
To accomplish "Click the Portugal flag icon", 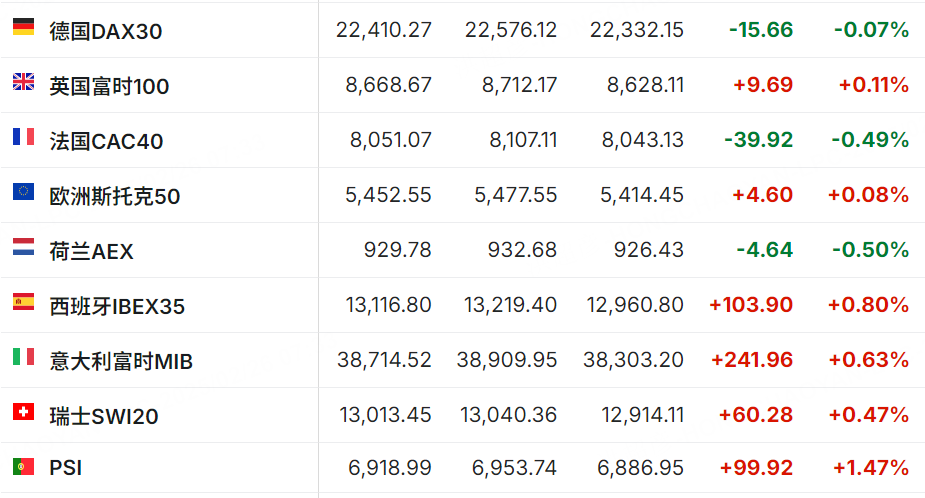I will [x=24, y=467].
